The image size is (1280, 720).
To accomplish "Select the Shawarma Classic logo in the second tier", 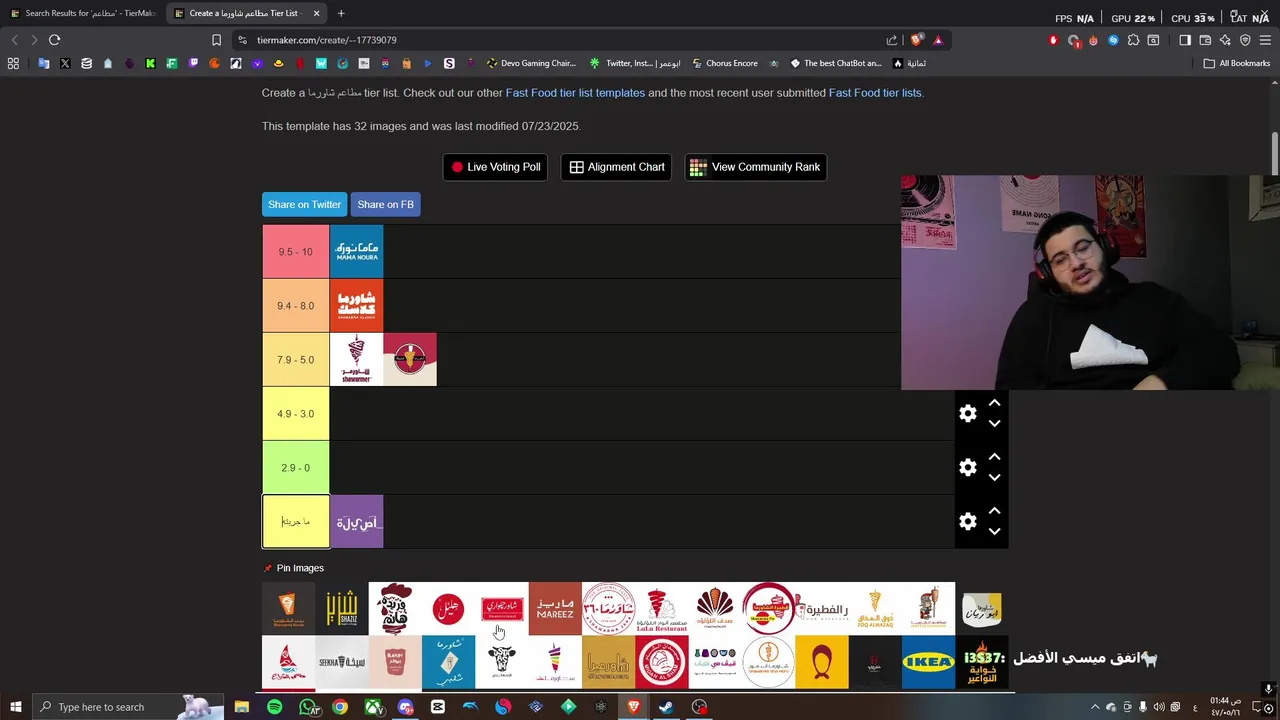I will (x=356, y=305).
